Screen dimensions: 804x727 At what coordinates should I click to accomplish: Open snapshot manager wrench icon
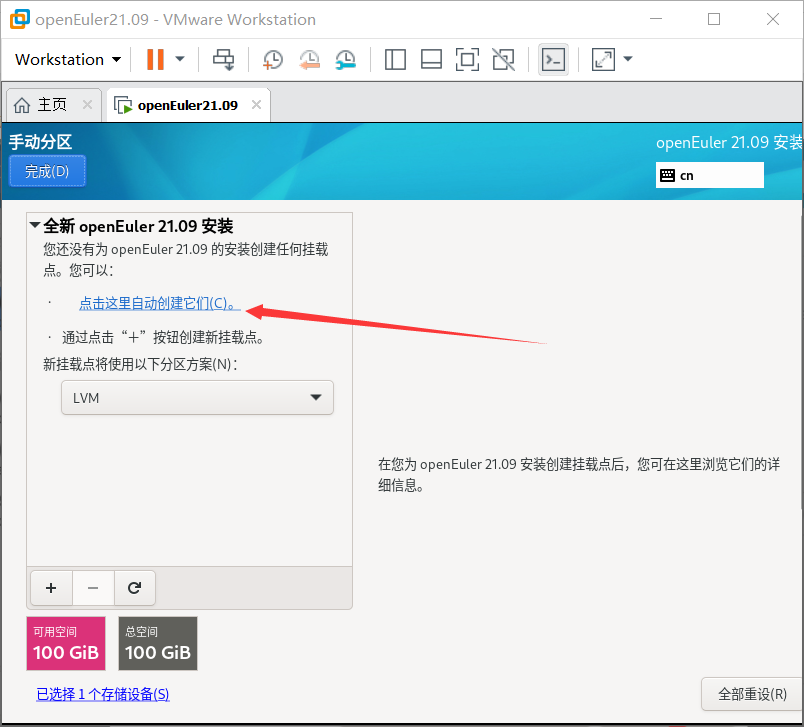tap(346, 59)
